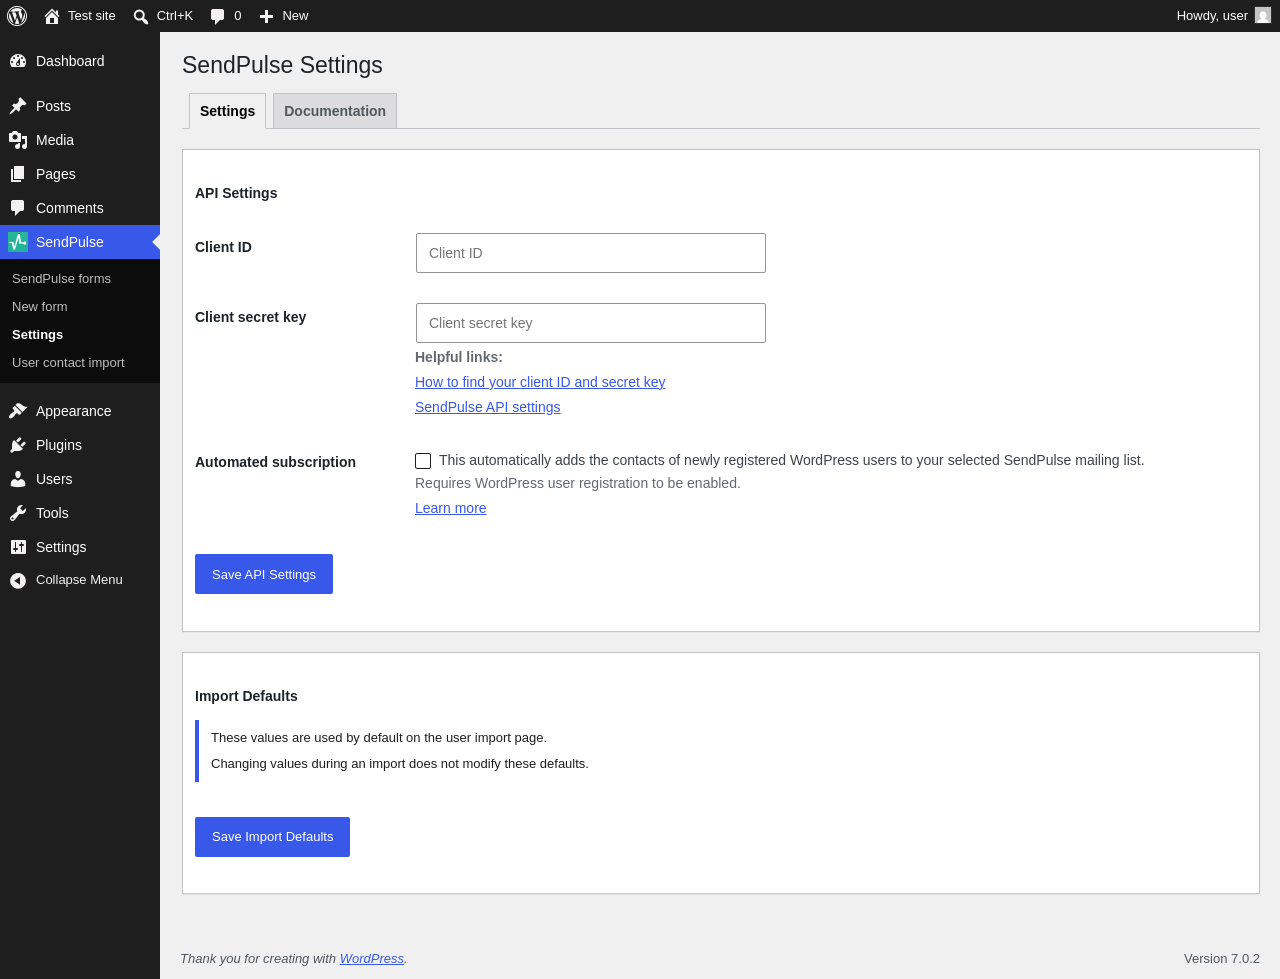This screenshot has height=979, width=1280.
Task: Open the SendPulse API settings link
Action: click(x=487, y=407)
